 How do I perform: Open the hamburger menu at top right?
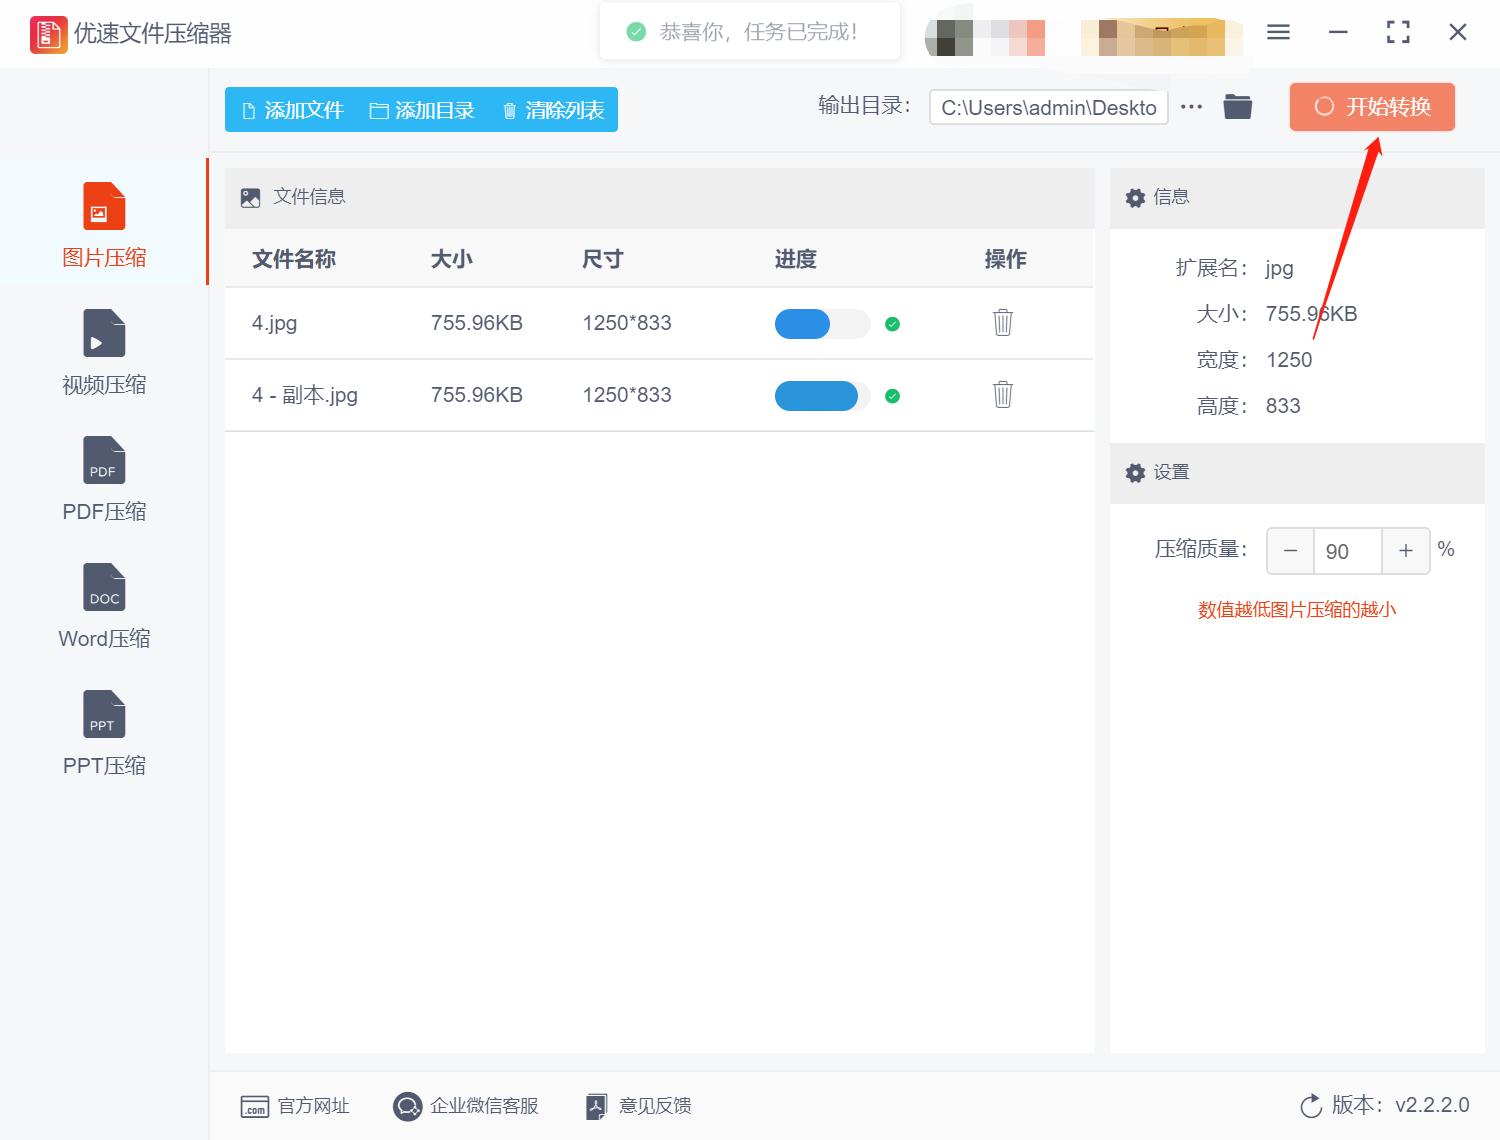[1277, 31]
